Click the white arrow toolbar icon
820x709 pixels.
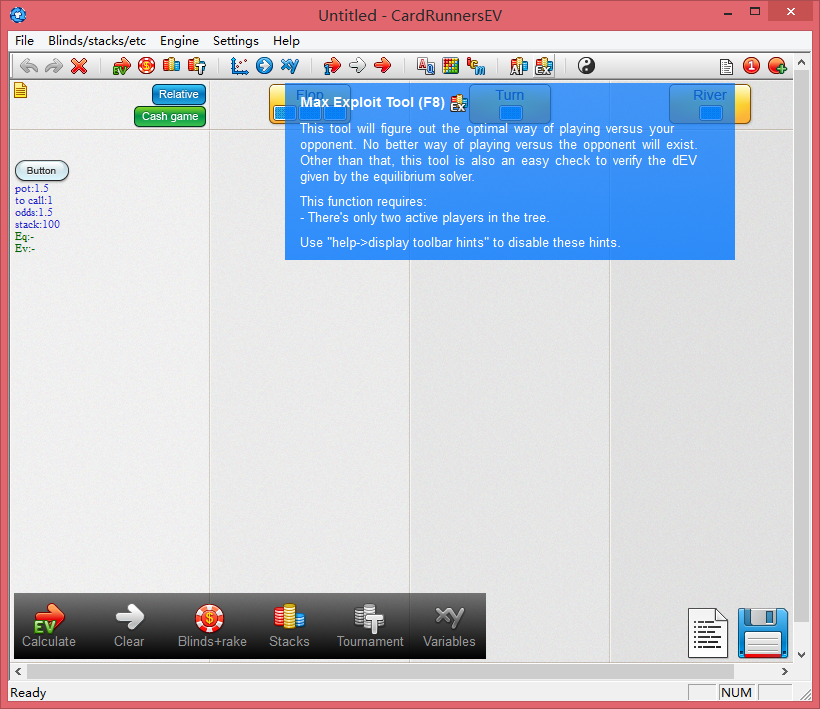click(x=357, y=66)
